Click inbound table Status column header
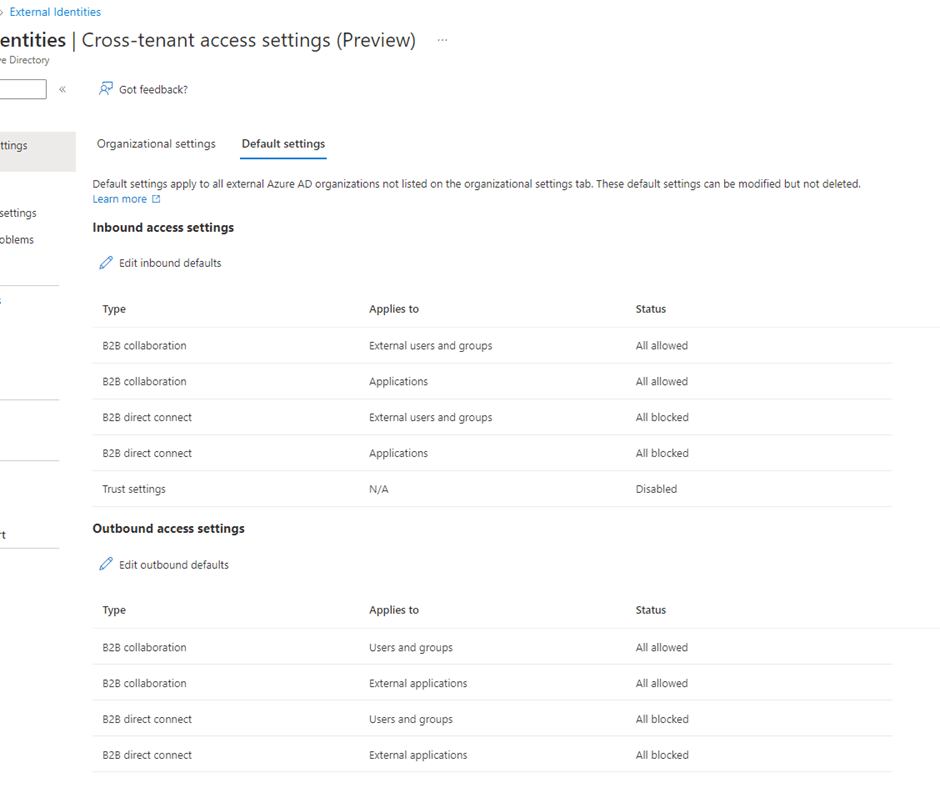940x798 pixels. coord(650,309)
